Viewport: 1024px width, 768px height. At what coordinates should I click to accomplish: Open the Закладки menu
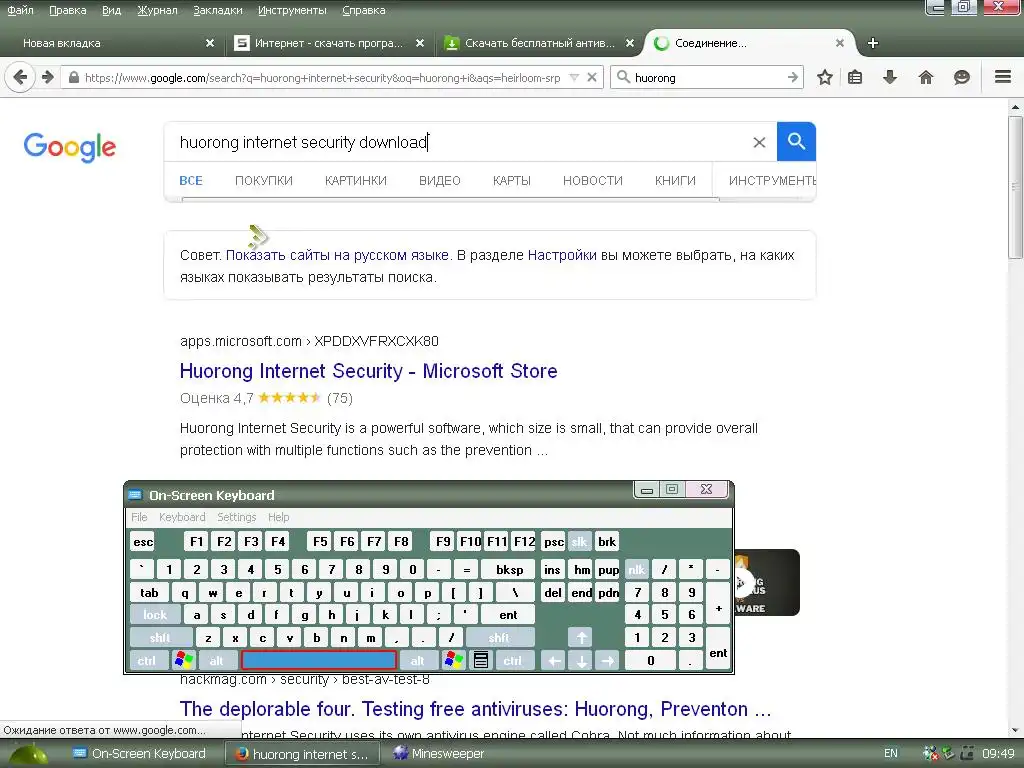217,10
